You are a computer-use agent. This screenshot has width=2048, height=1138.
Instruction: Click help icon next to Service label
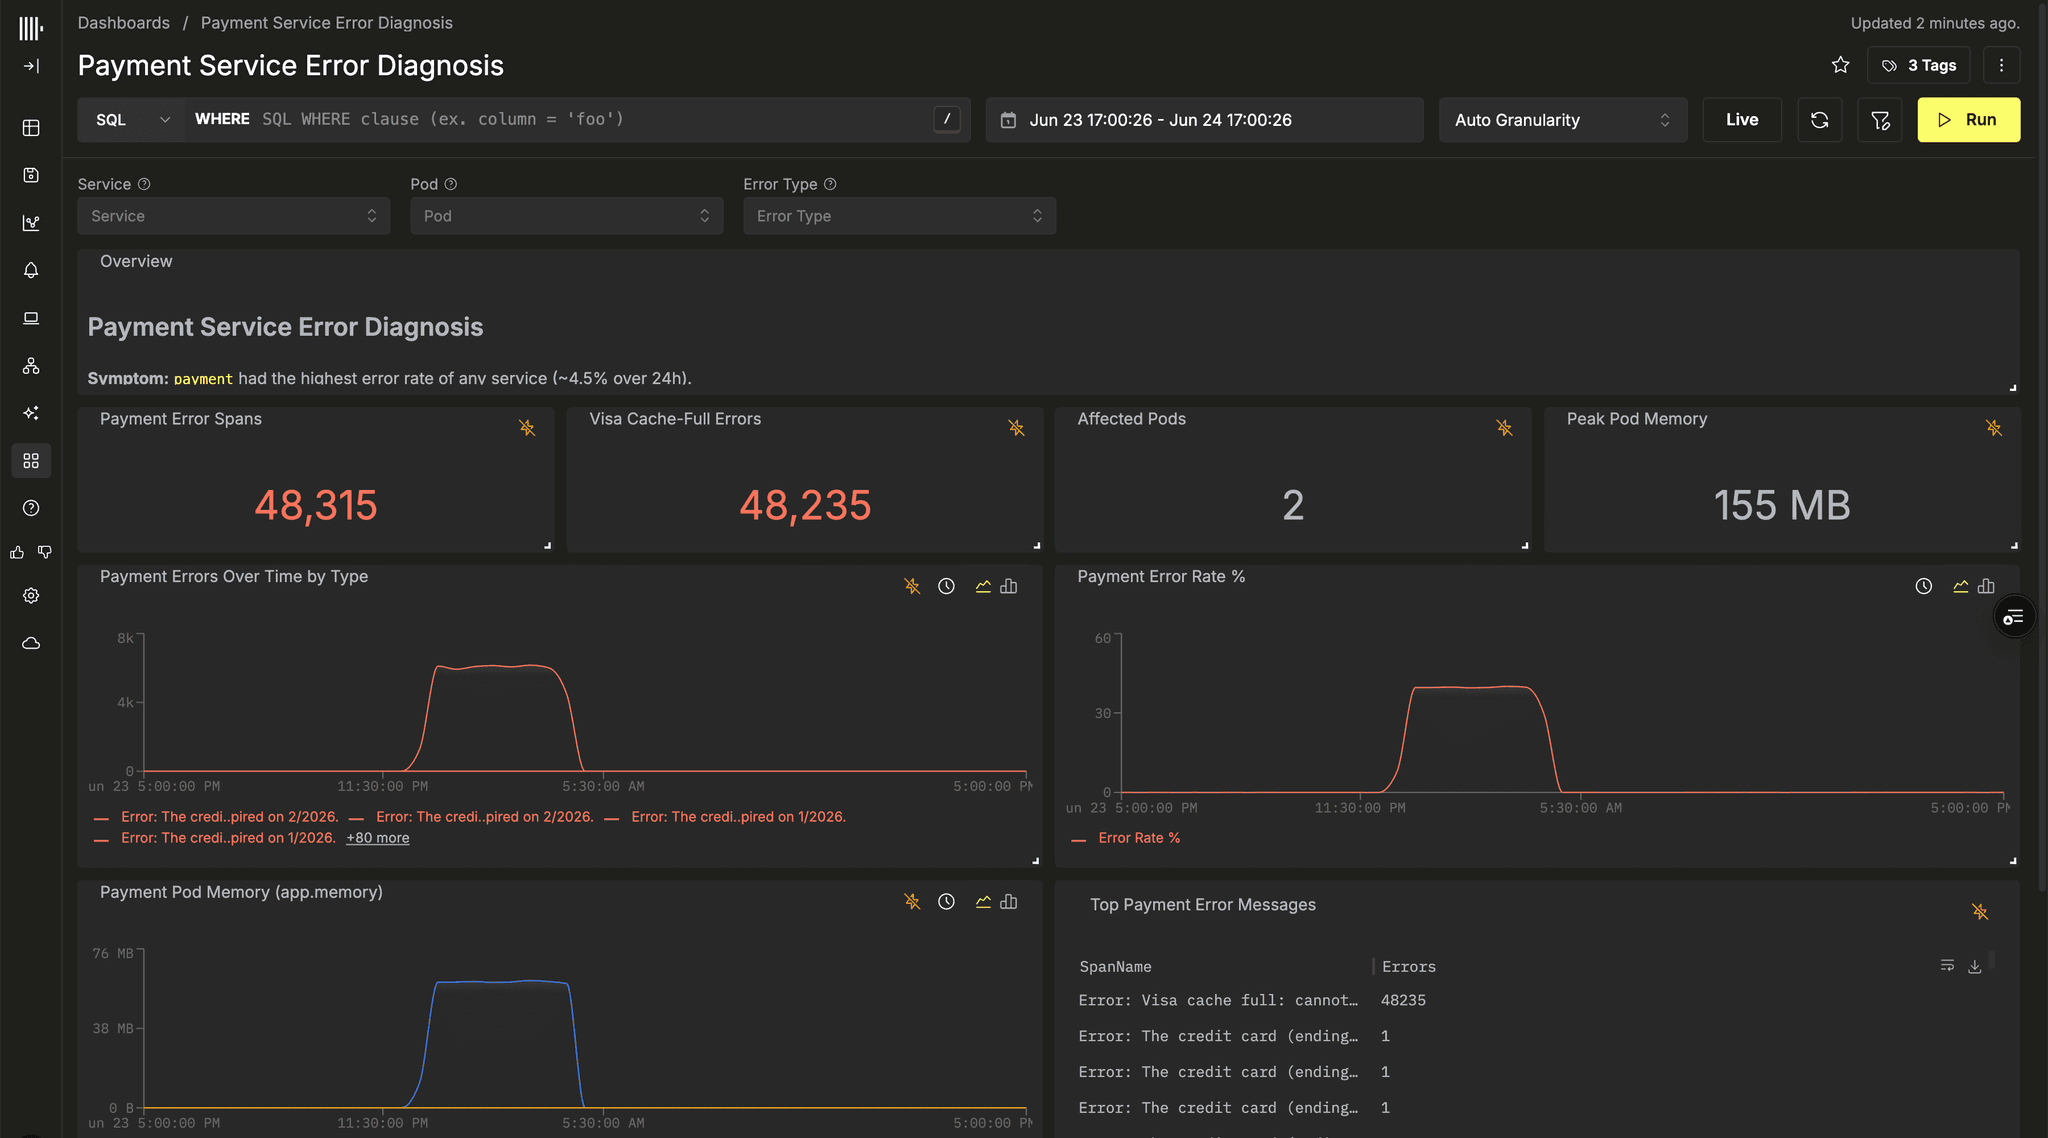[x=144, y=184]
